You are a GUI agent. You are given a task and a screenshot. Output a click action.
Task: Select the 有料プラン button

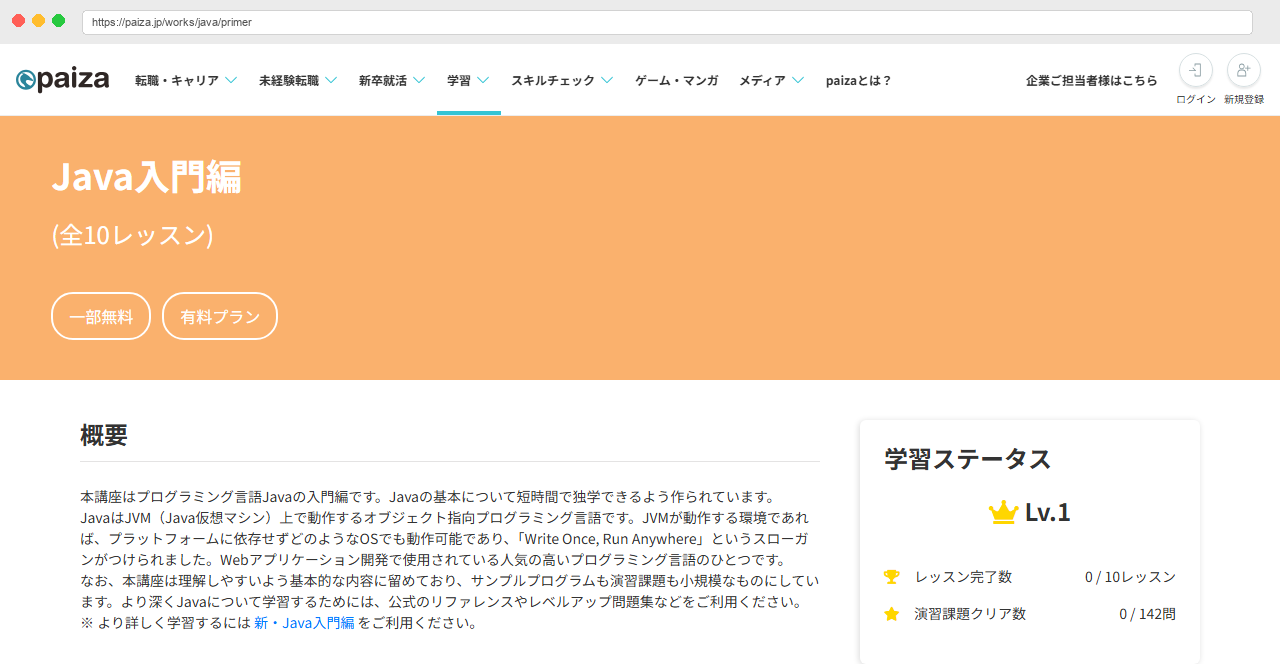coord(220,316)
